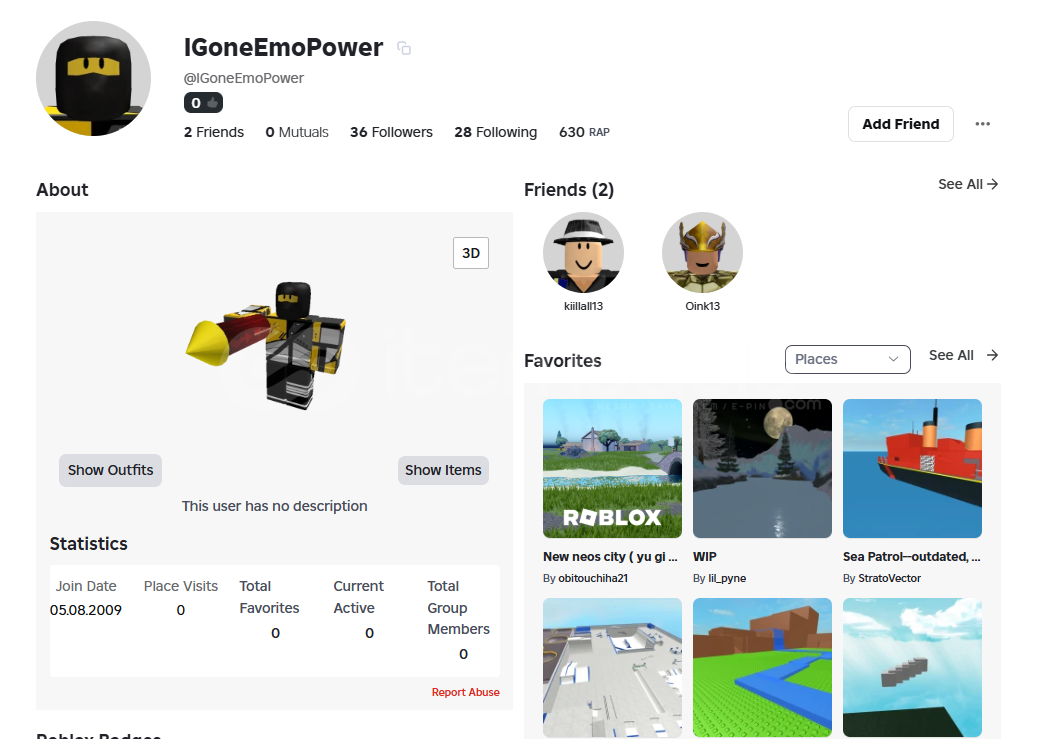The width and height of the screenshot is (1039, 739).
Task: Open the green baseplate river place thumbnail
Action: tap(762, 667)
